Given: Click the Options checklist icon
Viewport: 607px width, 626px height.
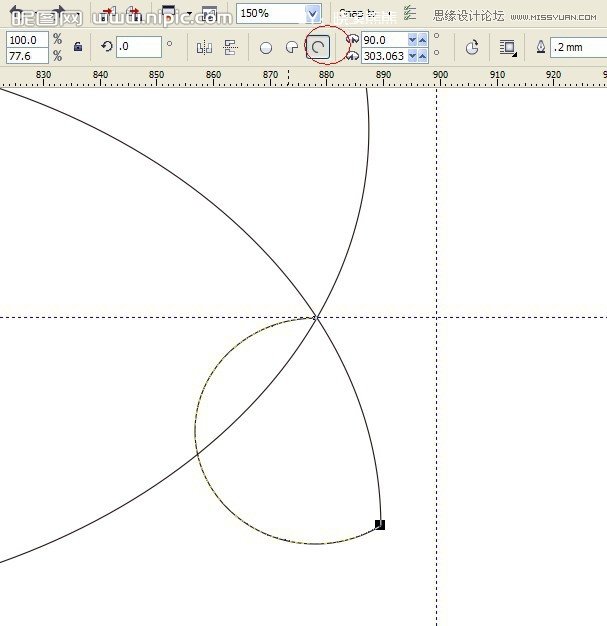Looking at the screenshot, I should (x=410, y=13).
